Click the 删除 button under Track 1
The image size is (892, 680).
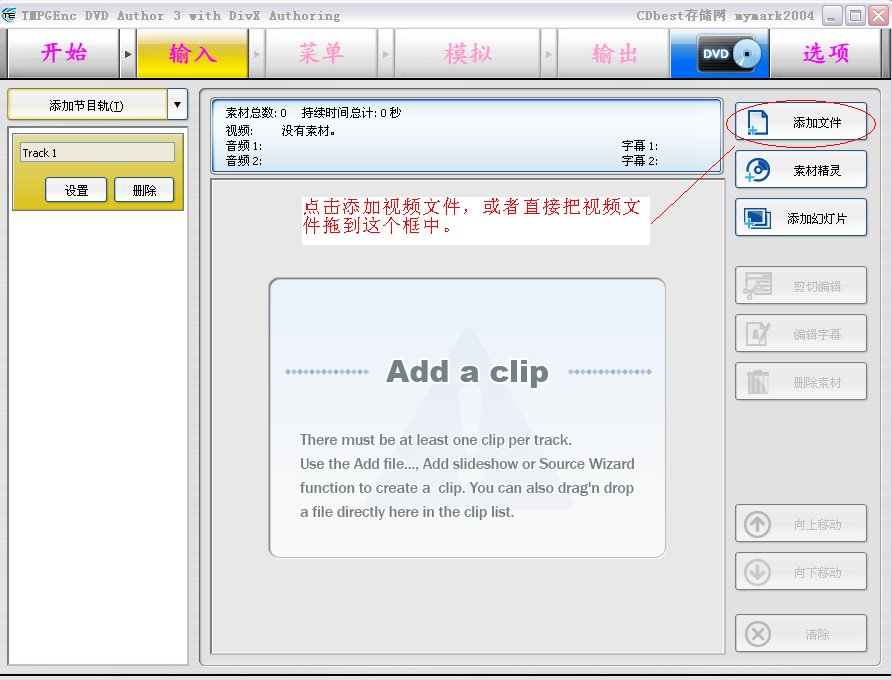pos(144,189)
